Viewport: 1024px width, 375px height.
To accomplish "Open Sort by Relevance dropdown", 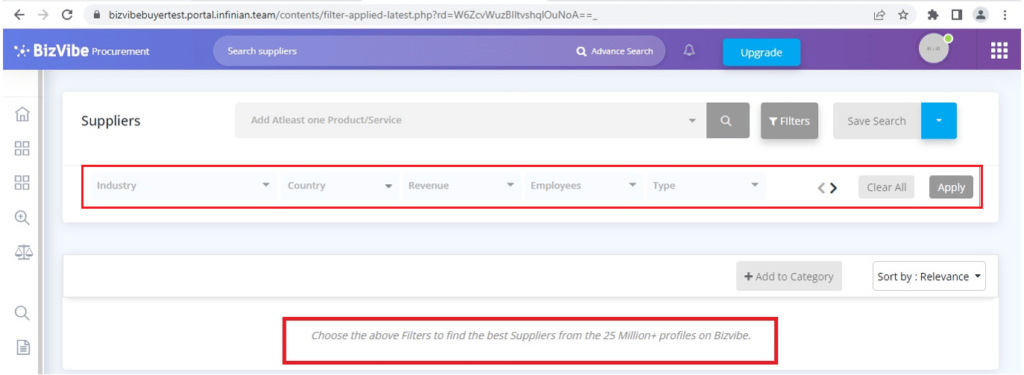I will [929, 276].
